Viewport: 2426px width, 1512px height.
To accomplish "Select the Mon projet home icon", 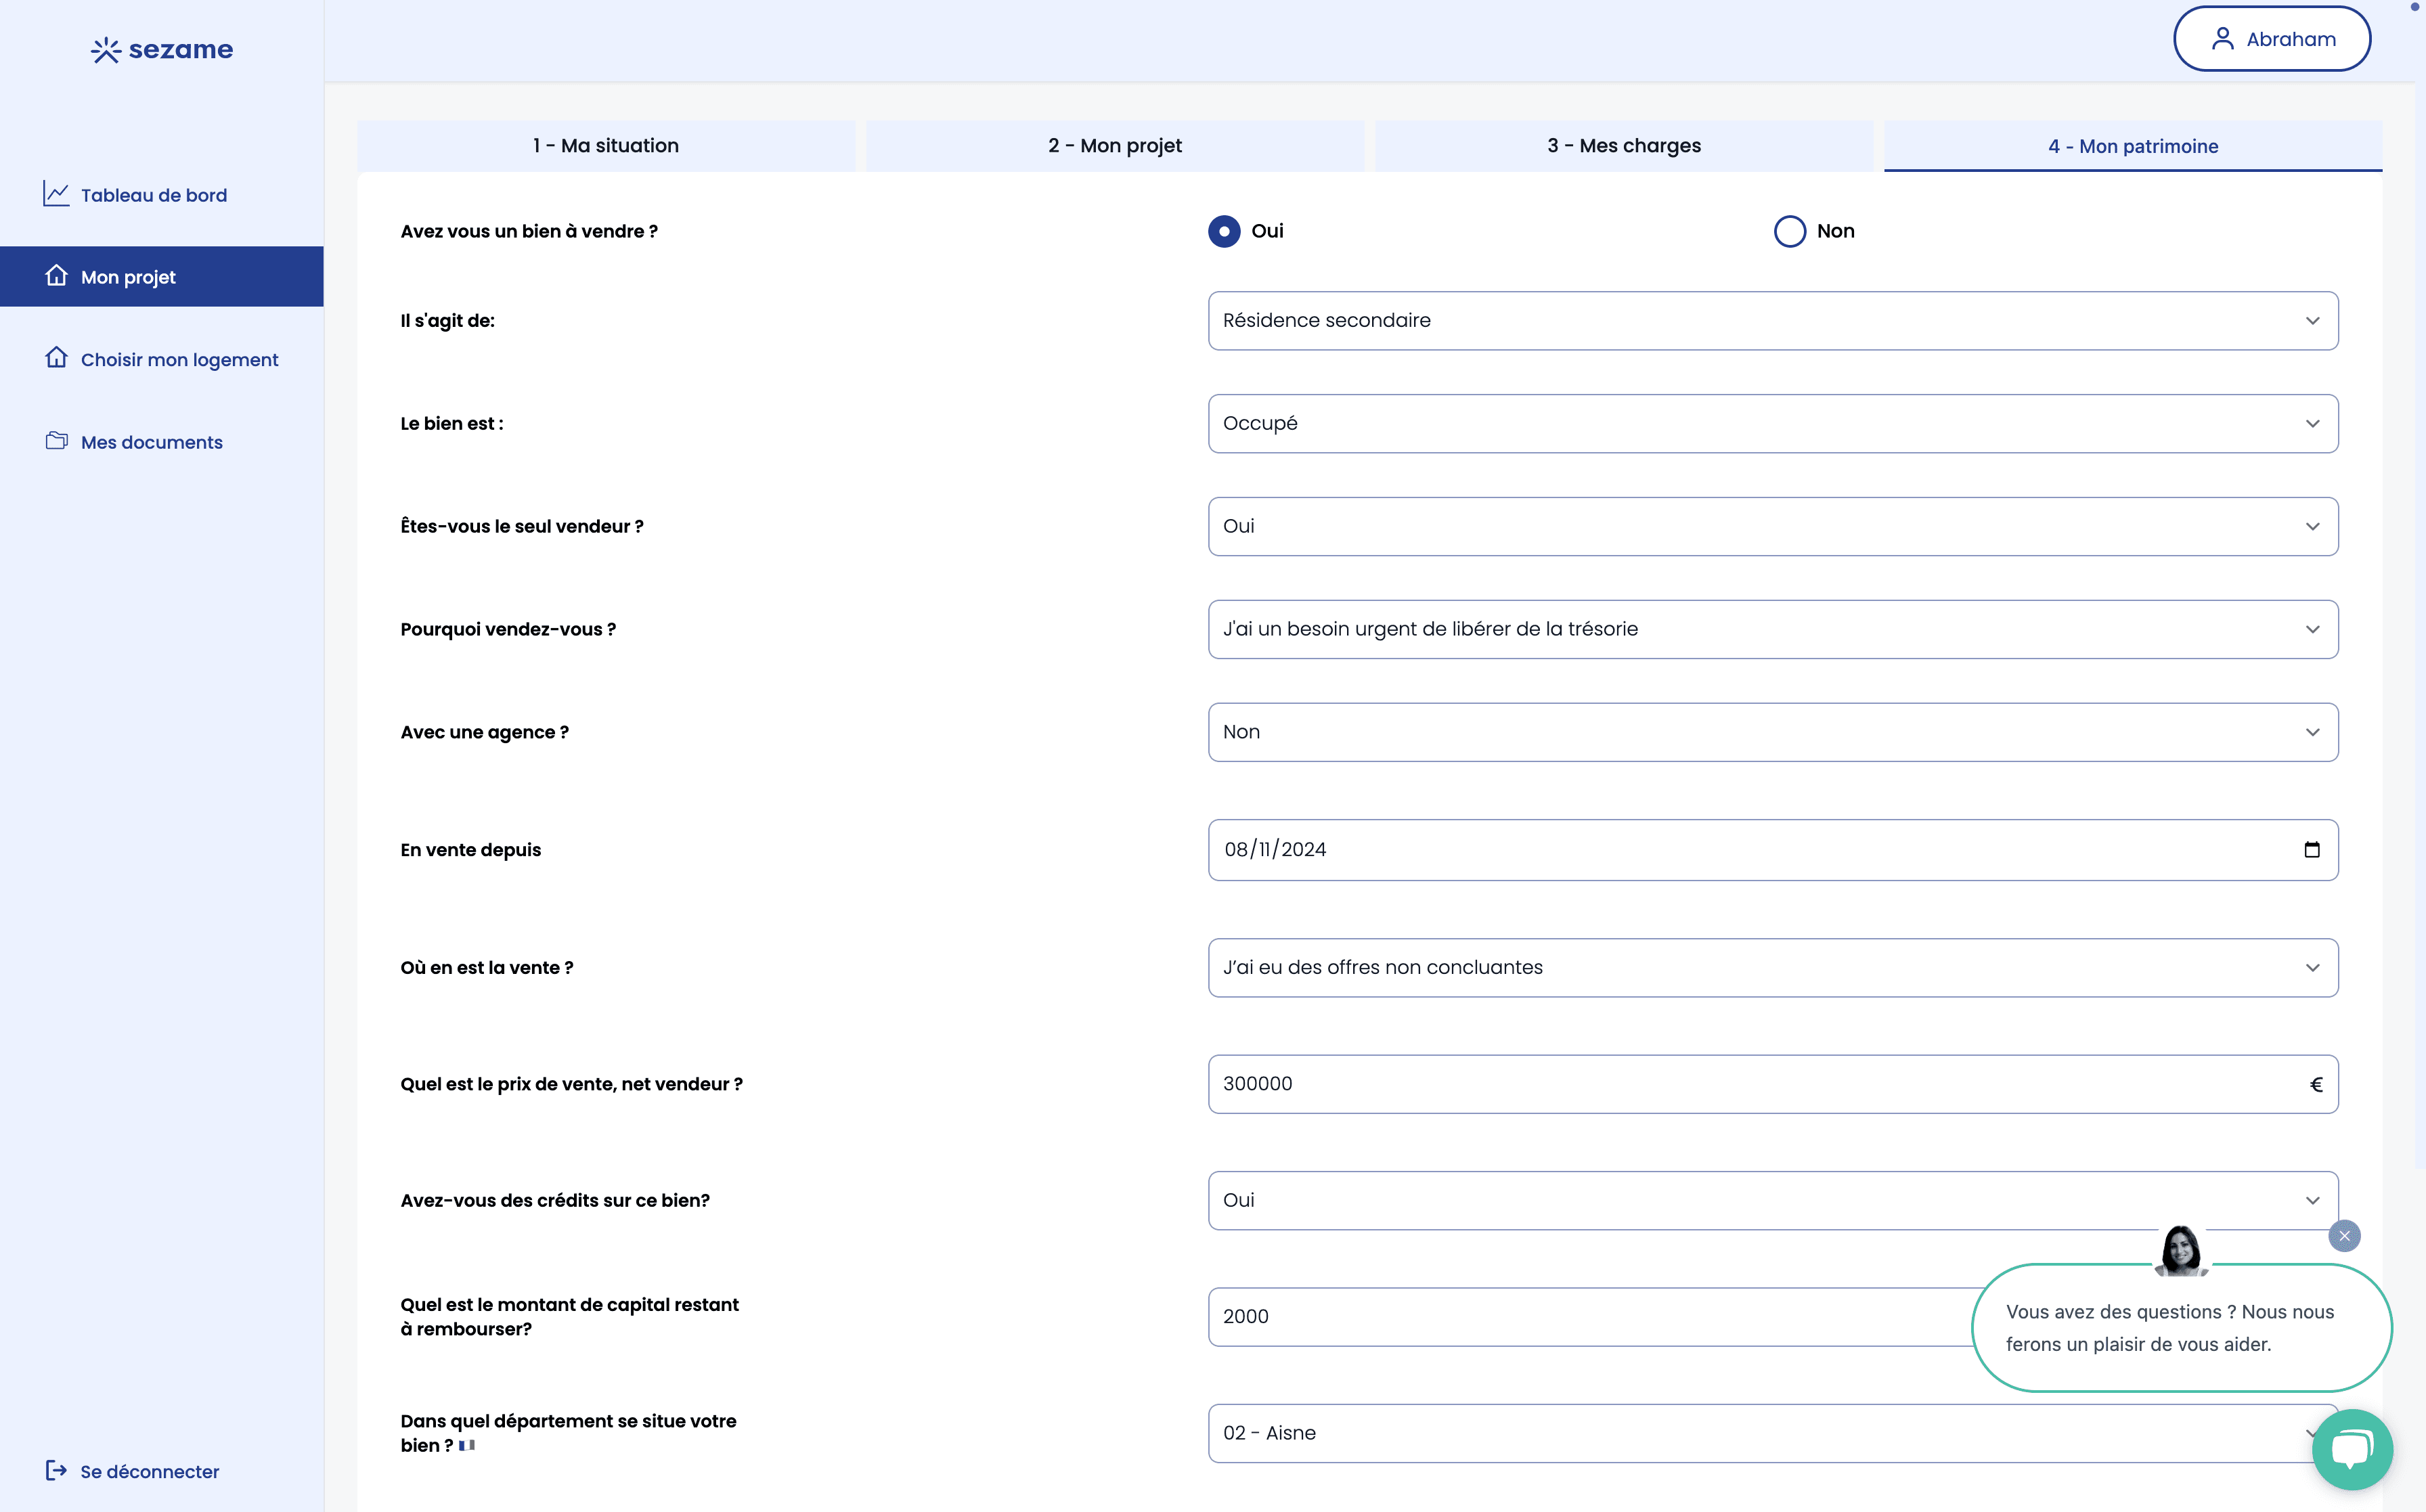I will pyautogui.click(x=57, y=276).
